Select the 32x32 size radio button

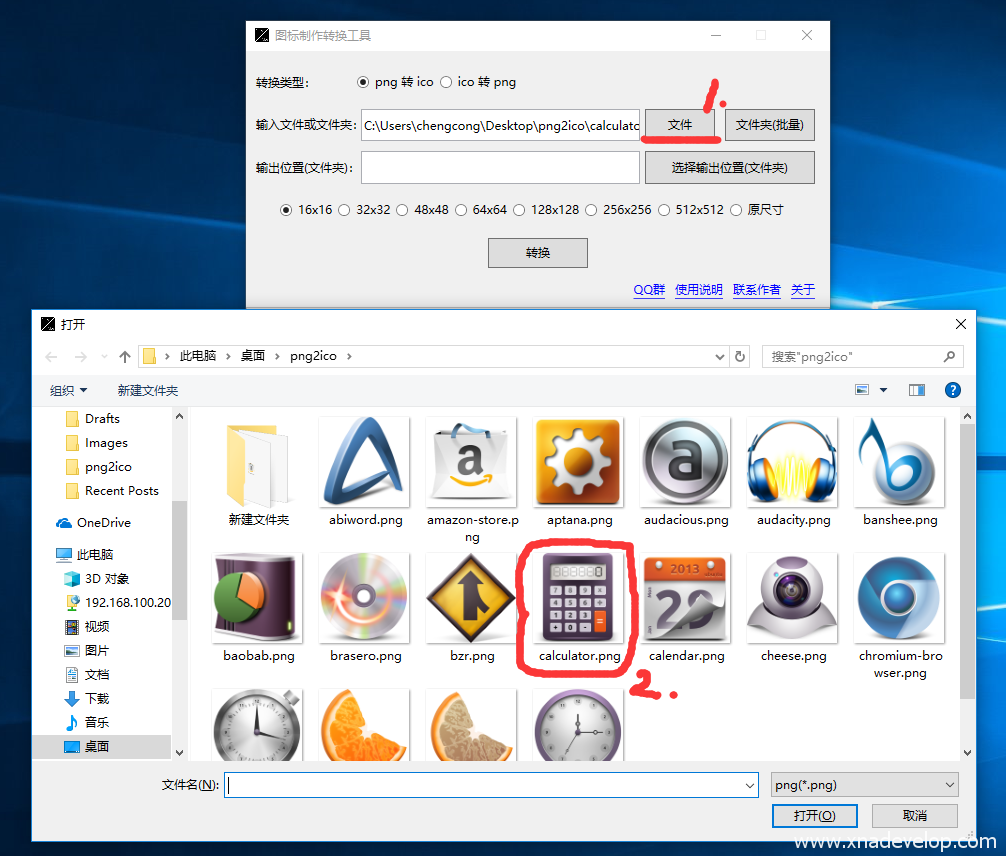coord(345,210)
